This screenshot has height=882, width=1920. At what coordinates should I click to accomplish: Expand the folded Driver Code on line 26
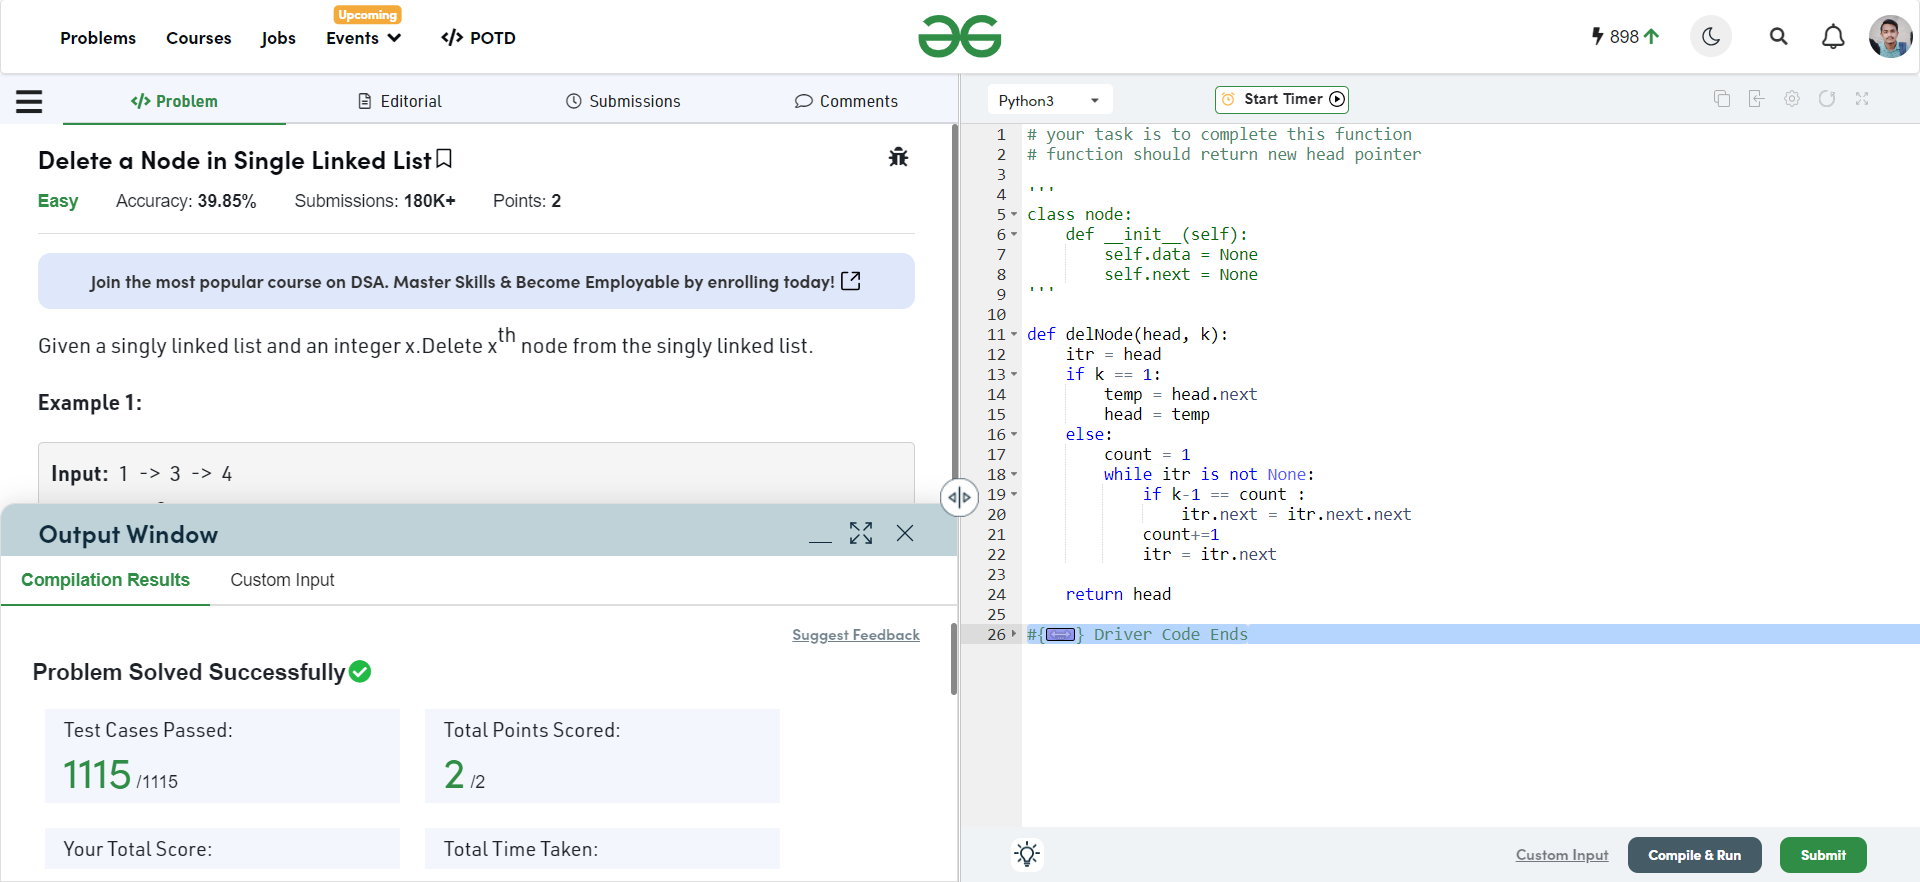click(1014, 634)
